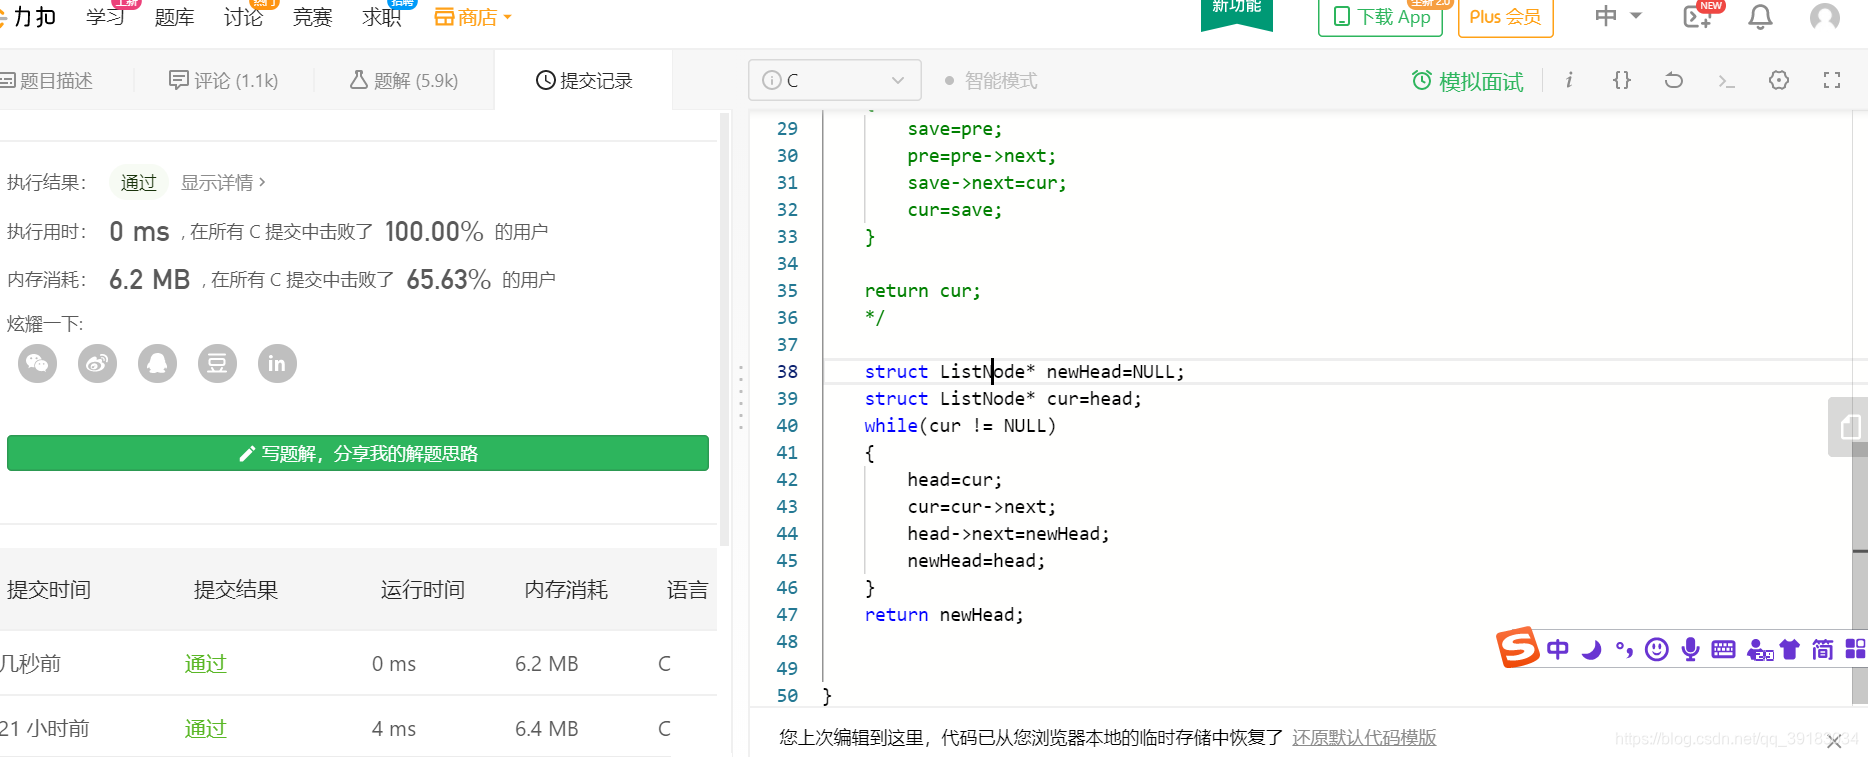This screenshot has height=757, width=1868.
Task: Share result to Douban
Action: point(217,363)
